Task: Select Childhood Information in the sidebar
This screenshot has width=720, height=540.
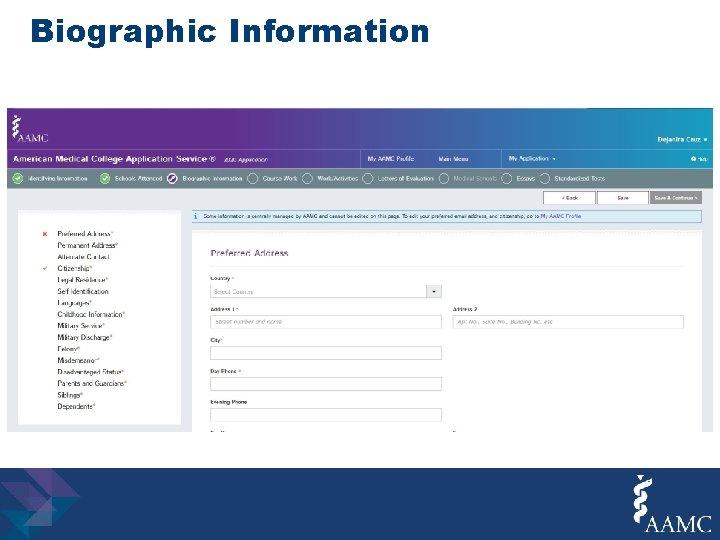Action: click(91, 315)
